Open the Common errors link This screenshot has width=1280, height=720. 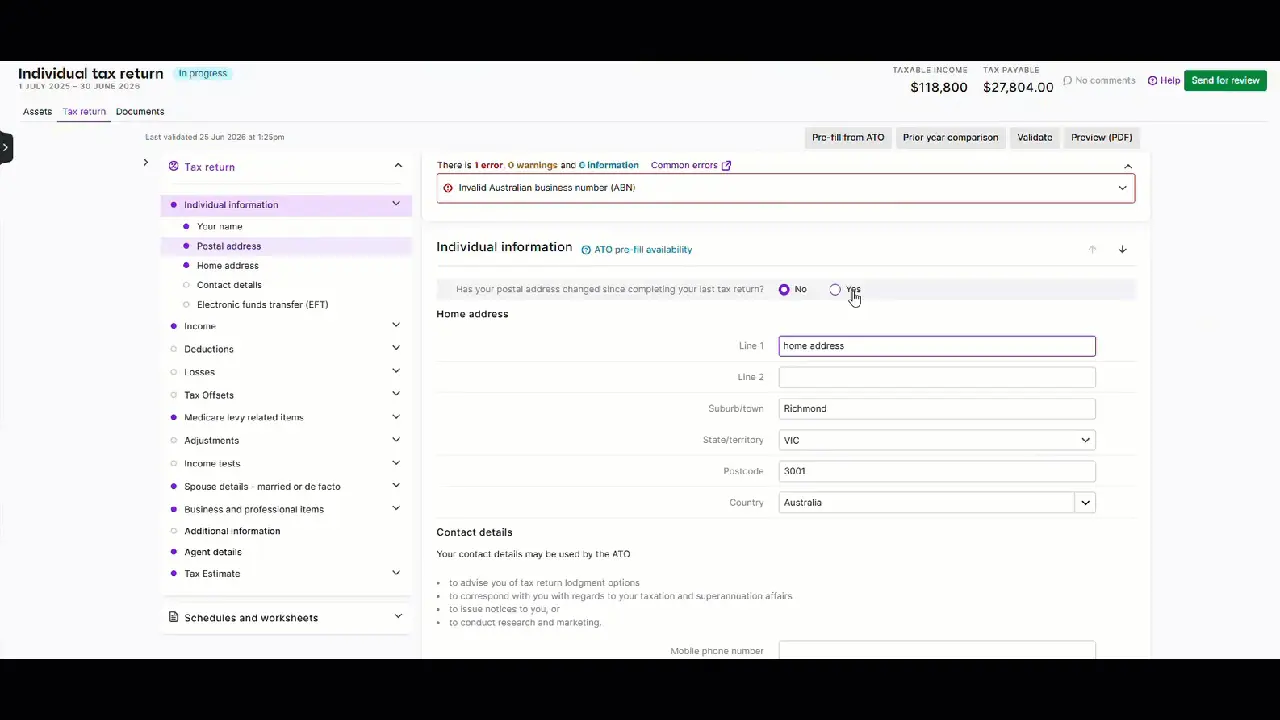click(684, 165)
